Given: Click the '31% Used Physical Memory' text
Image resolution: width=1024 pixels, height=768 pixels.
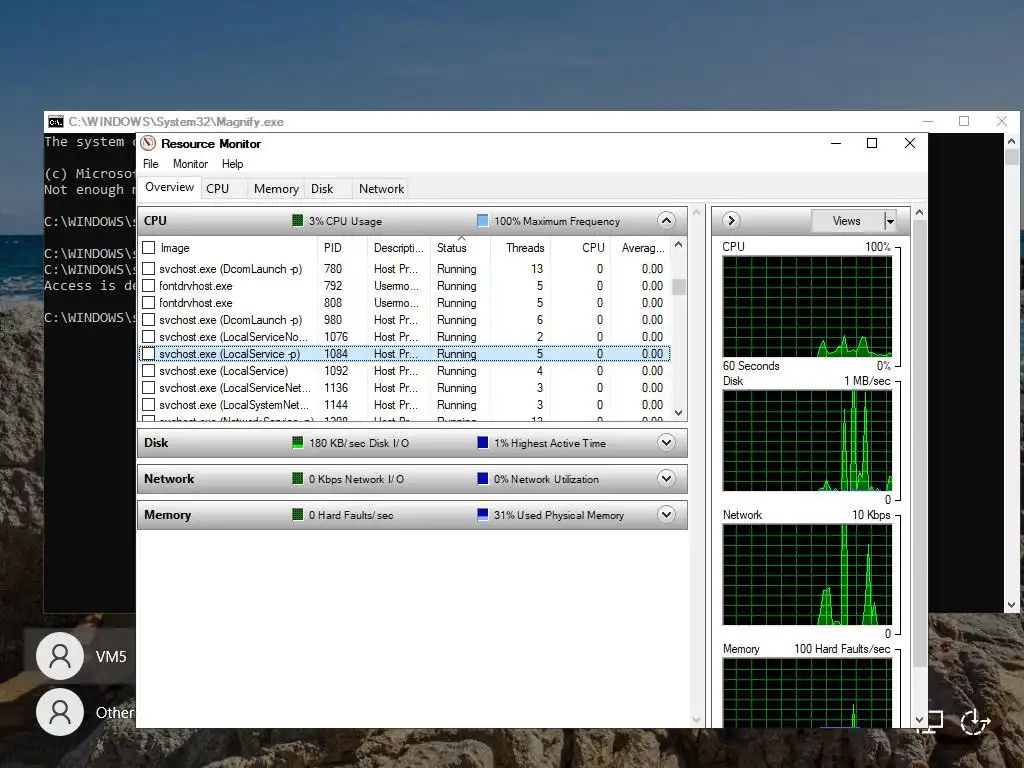Looking at the screenshot, I should tap(558, 515).
